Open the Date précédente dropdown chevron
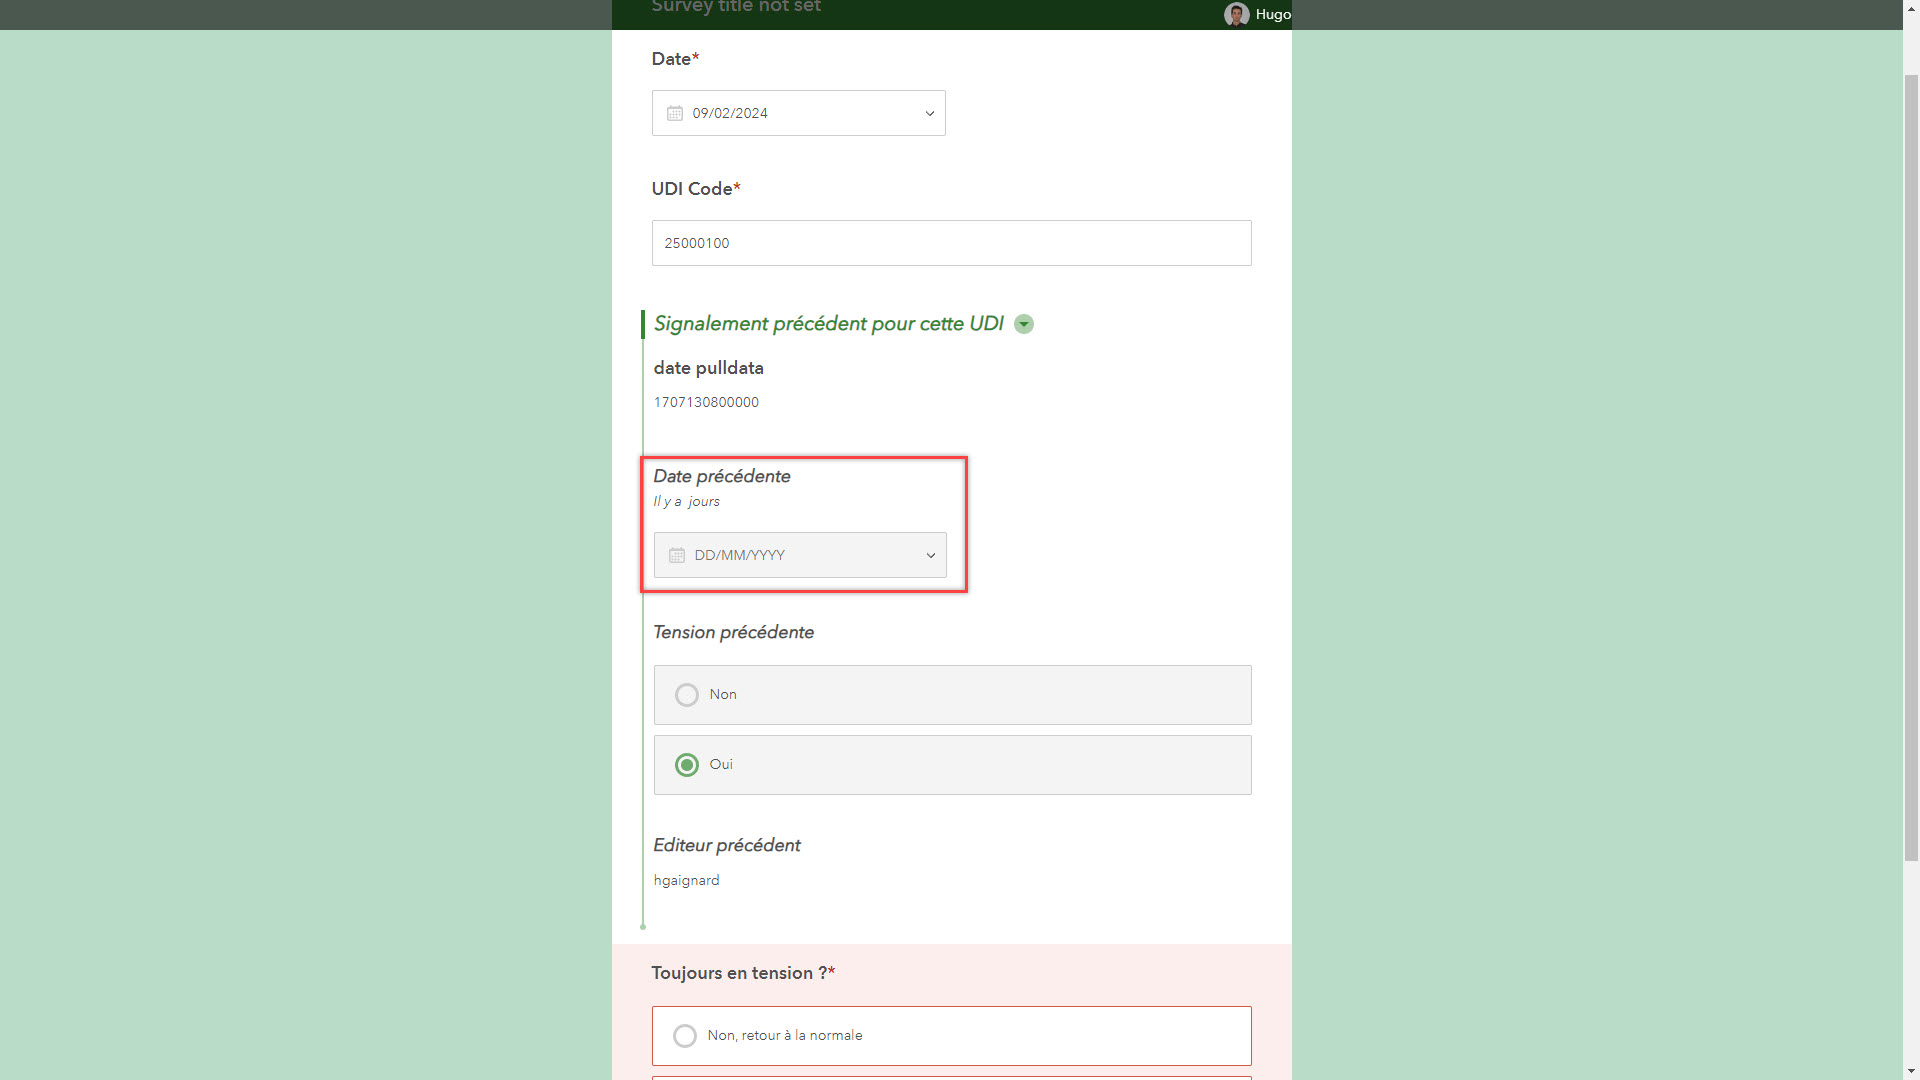The height and width of the screenshot is (1080, 1920). click(930, 556)
